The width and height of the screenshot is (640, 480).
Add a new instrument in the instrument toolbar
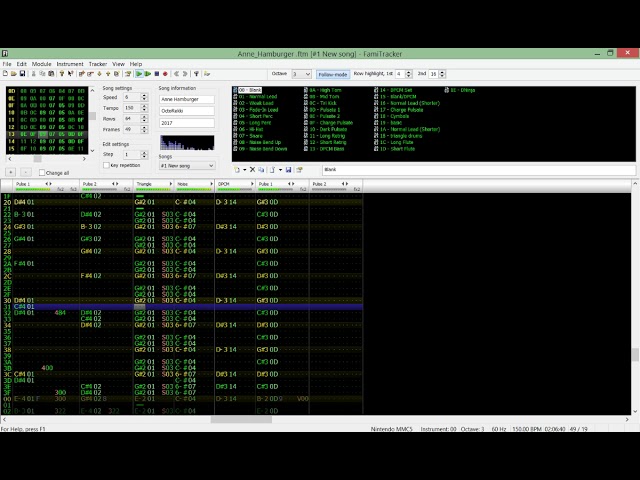point(237,170)
